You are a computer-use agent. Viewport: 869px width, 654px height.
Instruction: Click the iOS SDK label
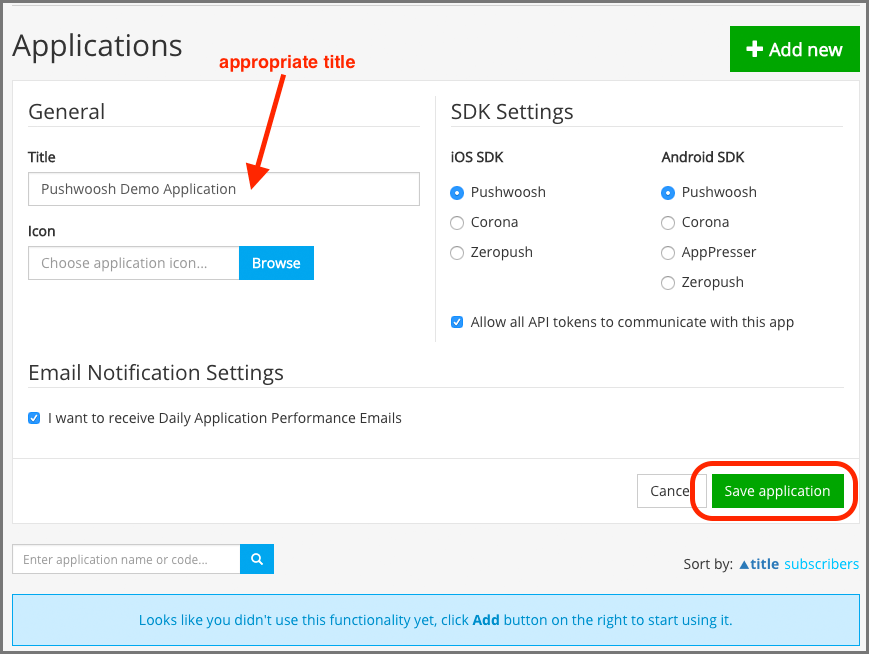pyautogui.click(x=477, y=157)
